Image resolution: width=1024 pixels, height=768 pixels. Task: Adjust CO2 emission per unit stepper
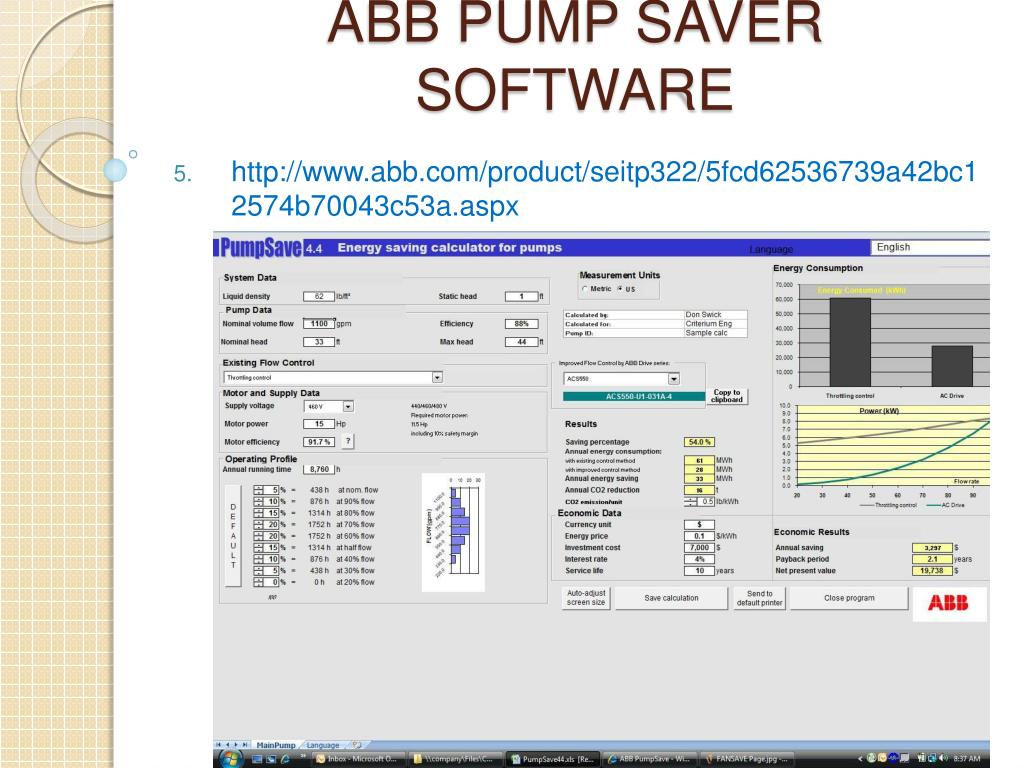690,502
